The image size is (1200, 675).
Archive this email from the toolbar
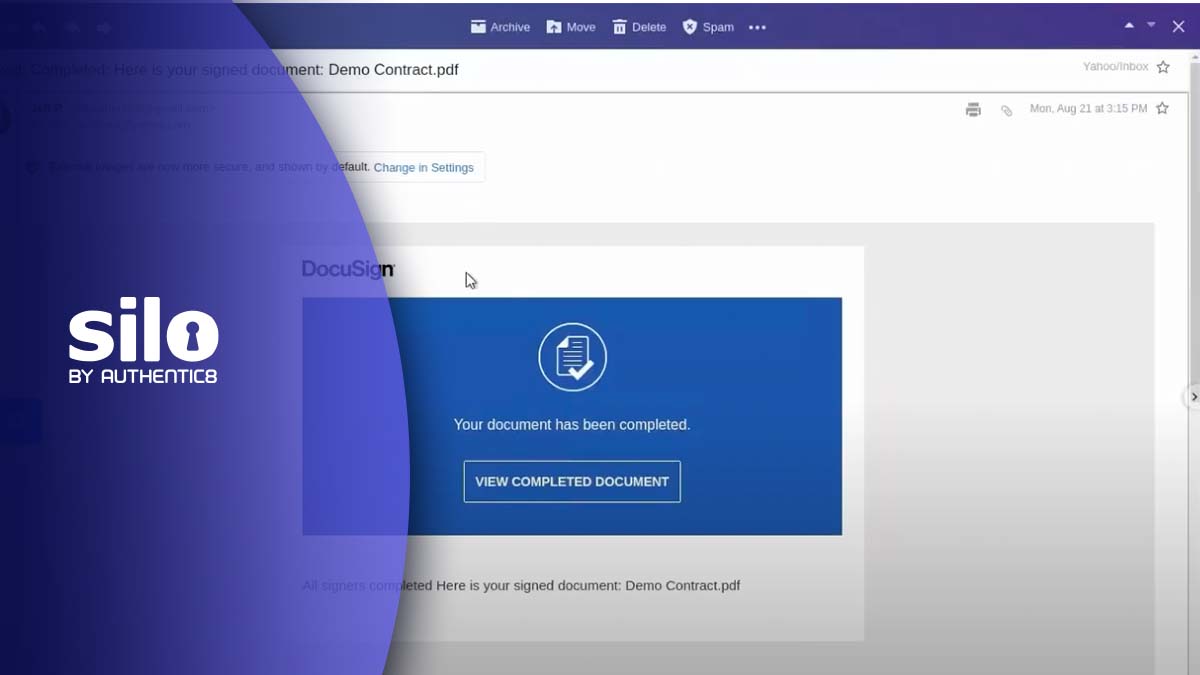point(500,27)
